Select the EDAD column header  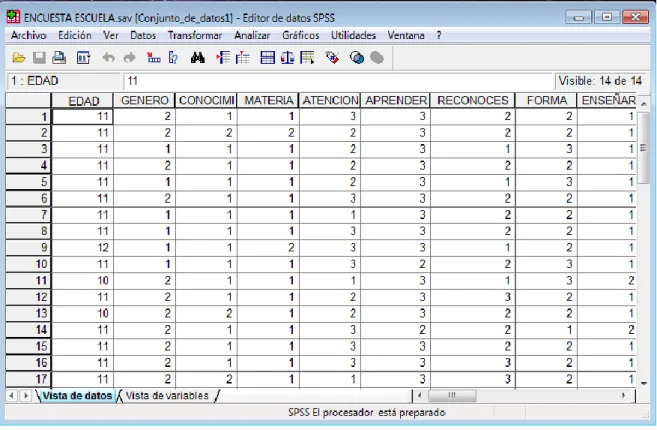[x=83, y=101]
